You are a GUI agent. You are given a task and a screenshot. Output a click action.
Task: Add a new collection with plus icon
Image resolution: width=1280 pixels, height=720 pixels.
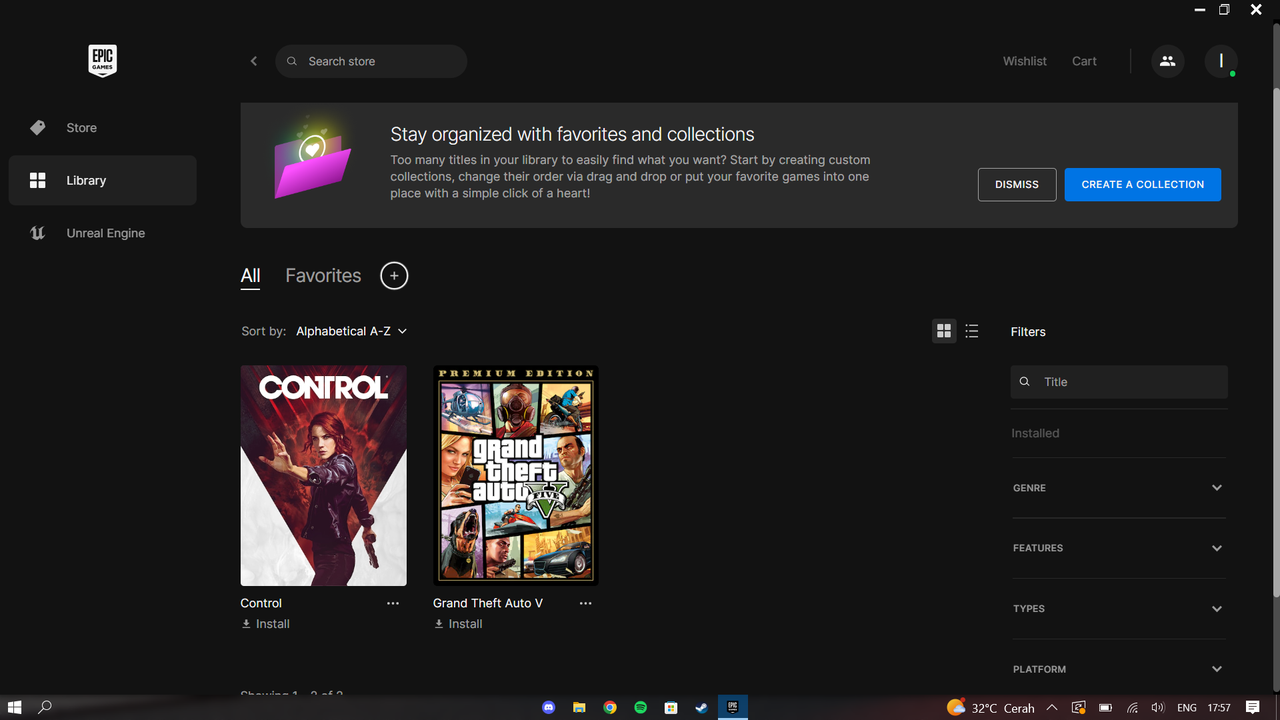click(x=394, y=276)
